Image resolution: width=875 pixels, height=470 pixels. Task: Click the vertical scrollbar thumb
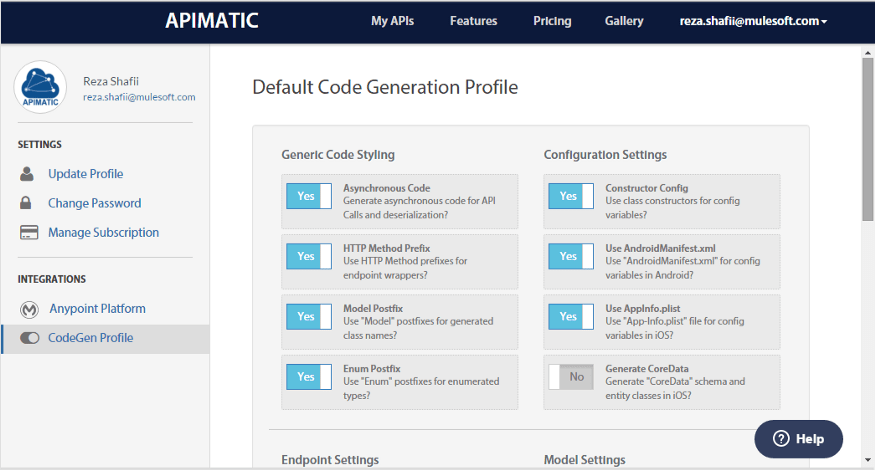[x=868, y=140]
